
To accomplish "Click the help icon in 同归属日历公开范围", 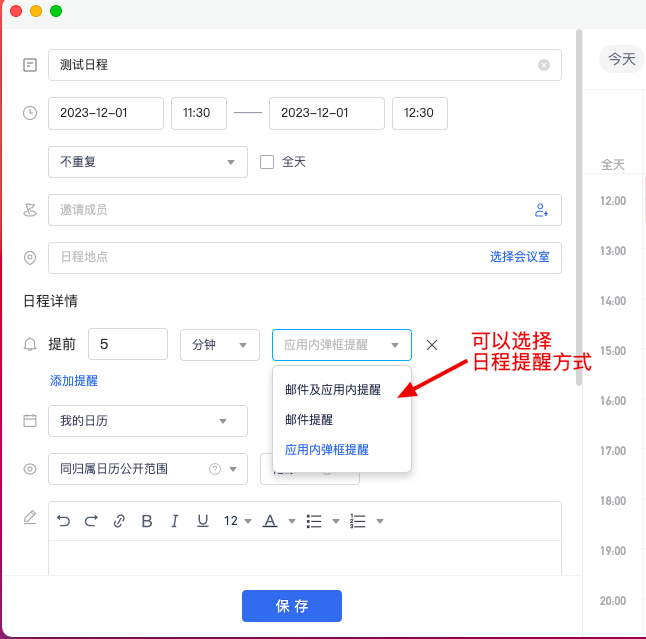I will [215, 469].
